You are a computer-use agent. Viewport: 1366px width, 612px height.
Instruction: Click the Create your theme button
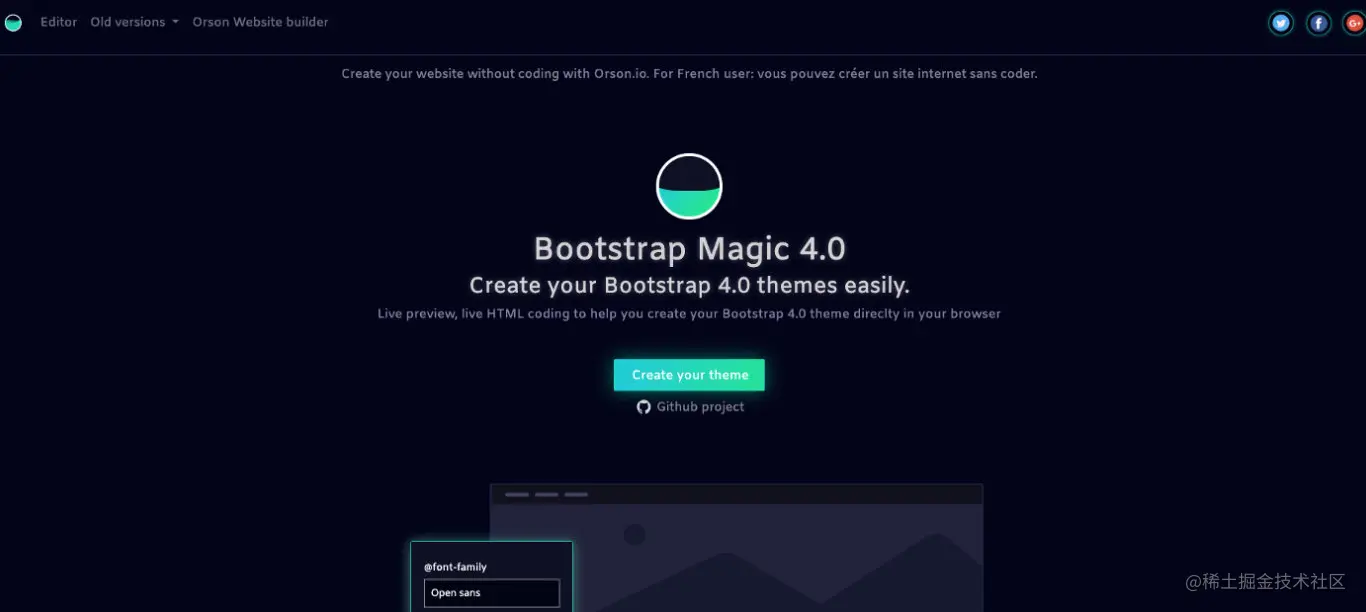tap(689, 375)
